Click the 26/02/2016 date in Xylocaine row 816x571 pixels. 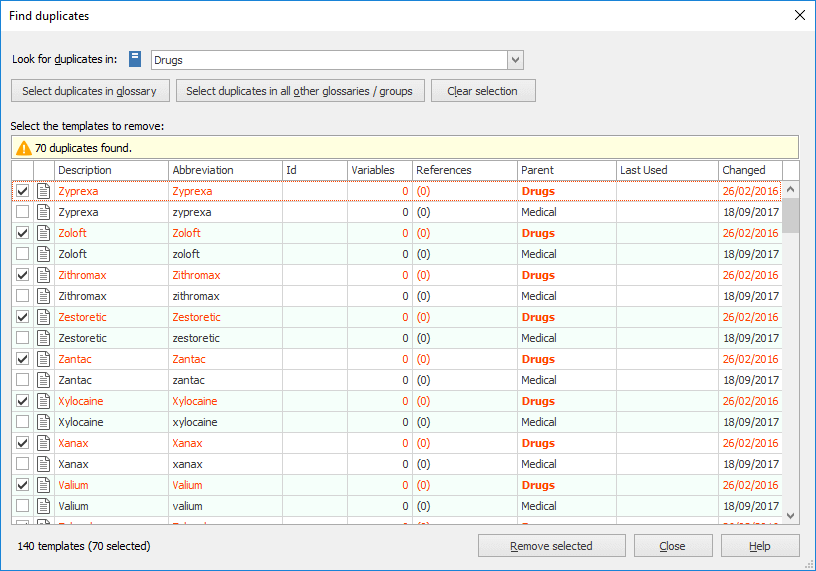coord(750,401)
